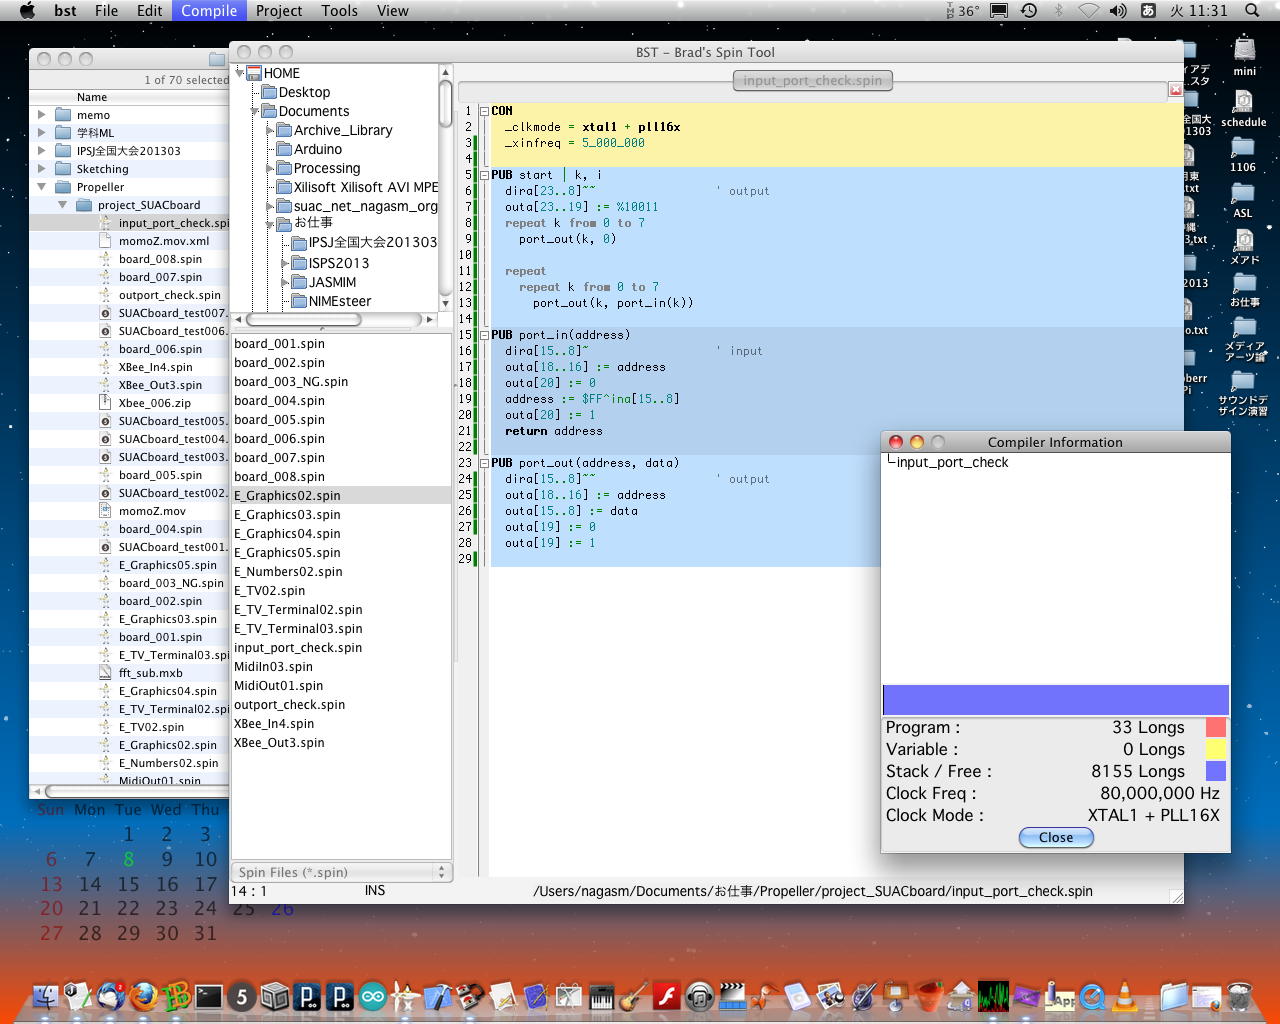1280x1024 pixels.
Task: Close the input_port_check.spin tab via red X
Action: point(1175,91)
